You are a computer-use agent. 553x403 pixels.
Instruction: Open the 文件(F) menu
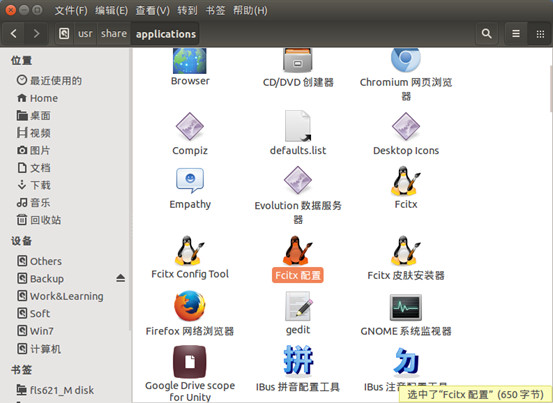(x=71, y=10)
